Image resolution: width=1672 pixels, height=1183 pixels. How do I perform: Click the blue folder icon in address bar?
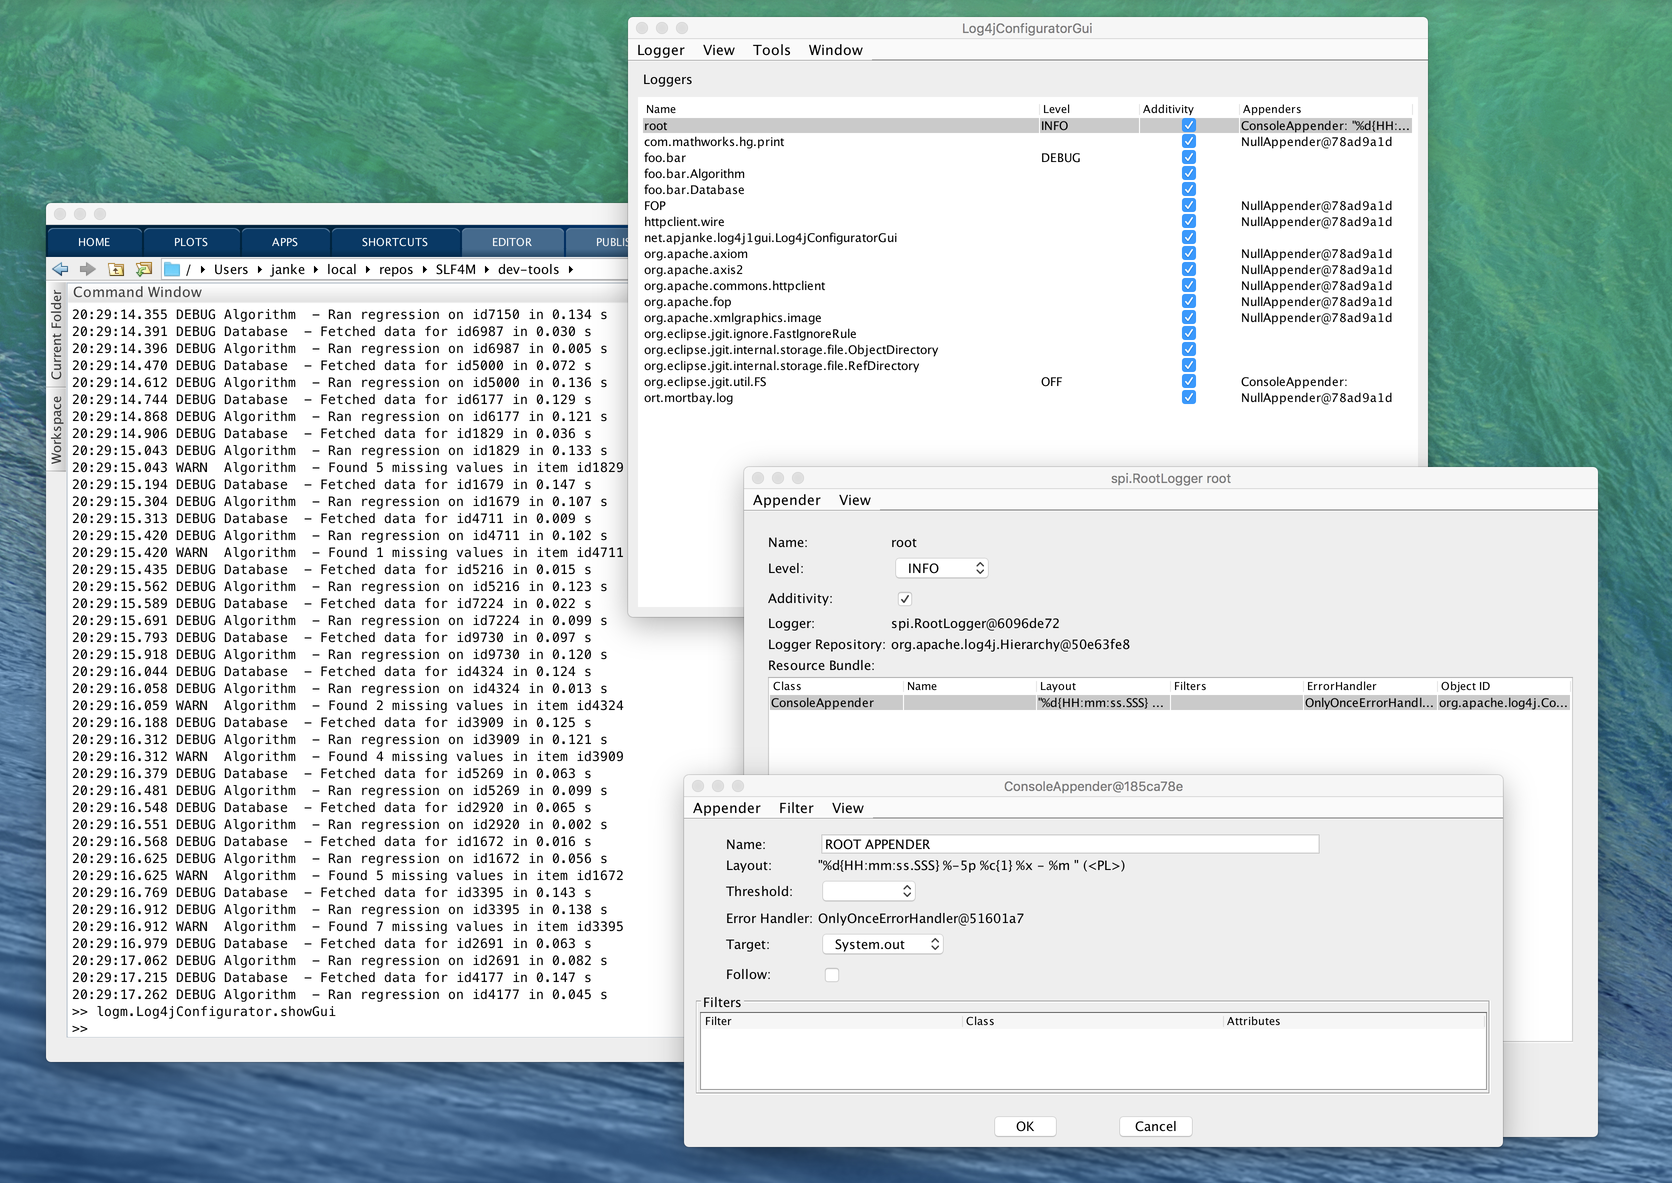172,269
